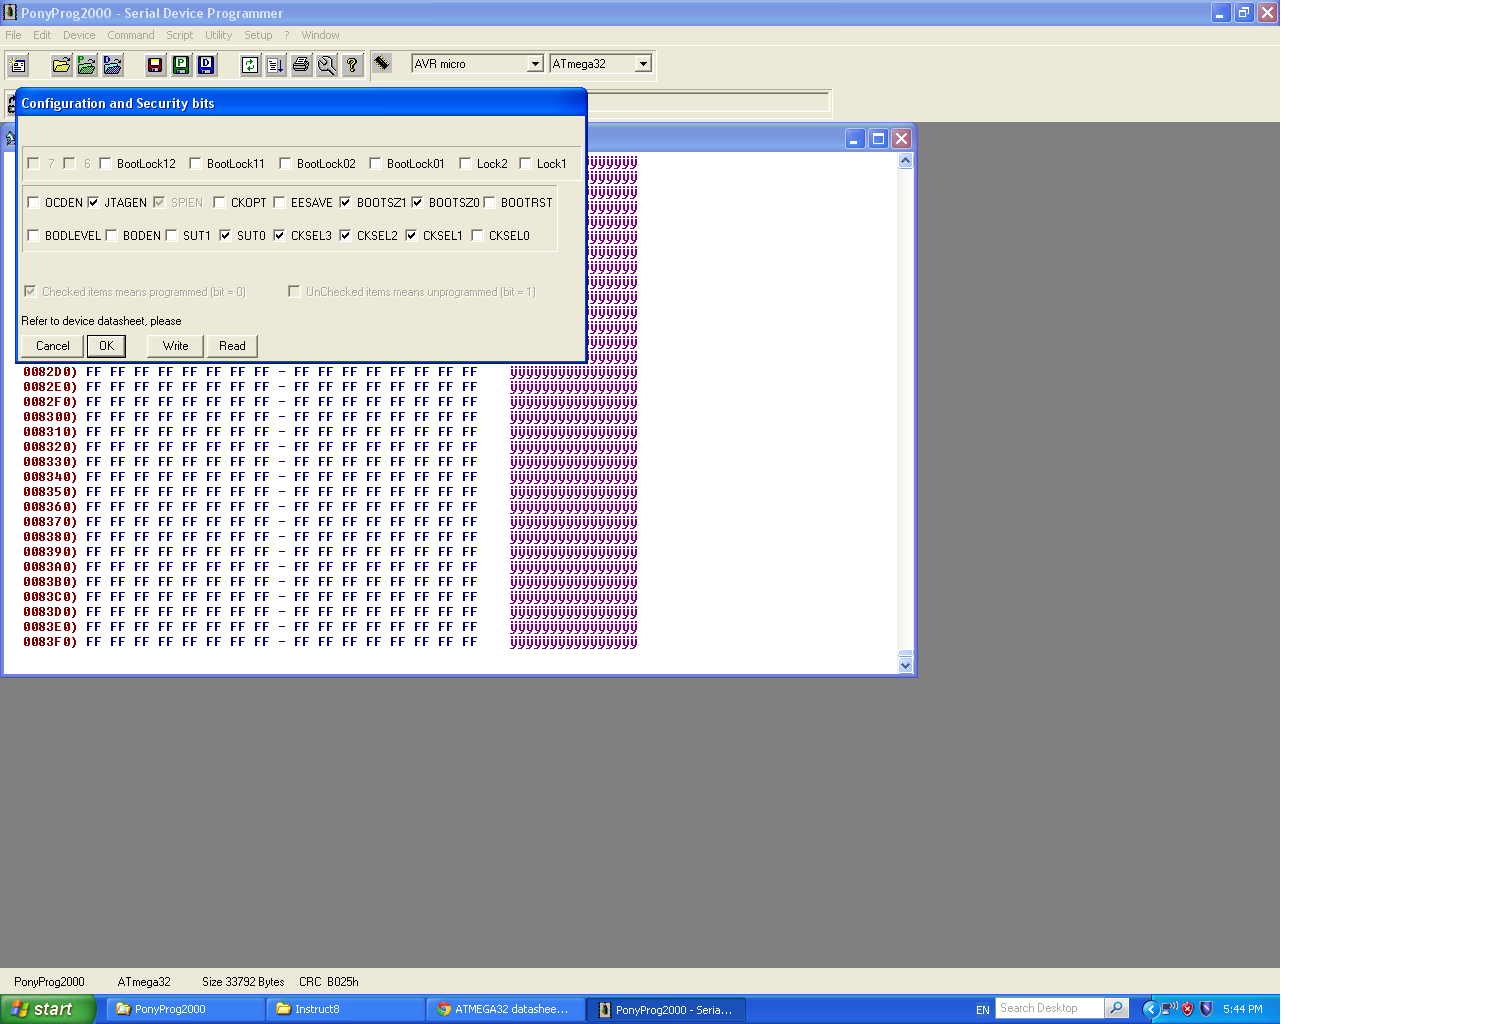The height and width of the screenshot is (1024, 1485).
Task: Click the Print printer icon
Action: pos(301,65)
